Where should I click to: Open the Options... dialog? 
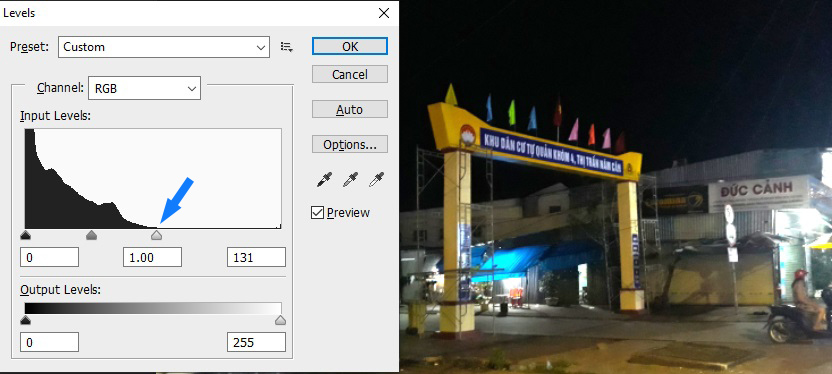[350, 144]
